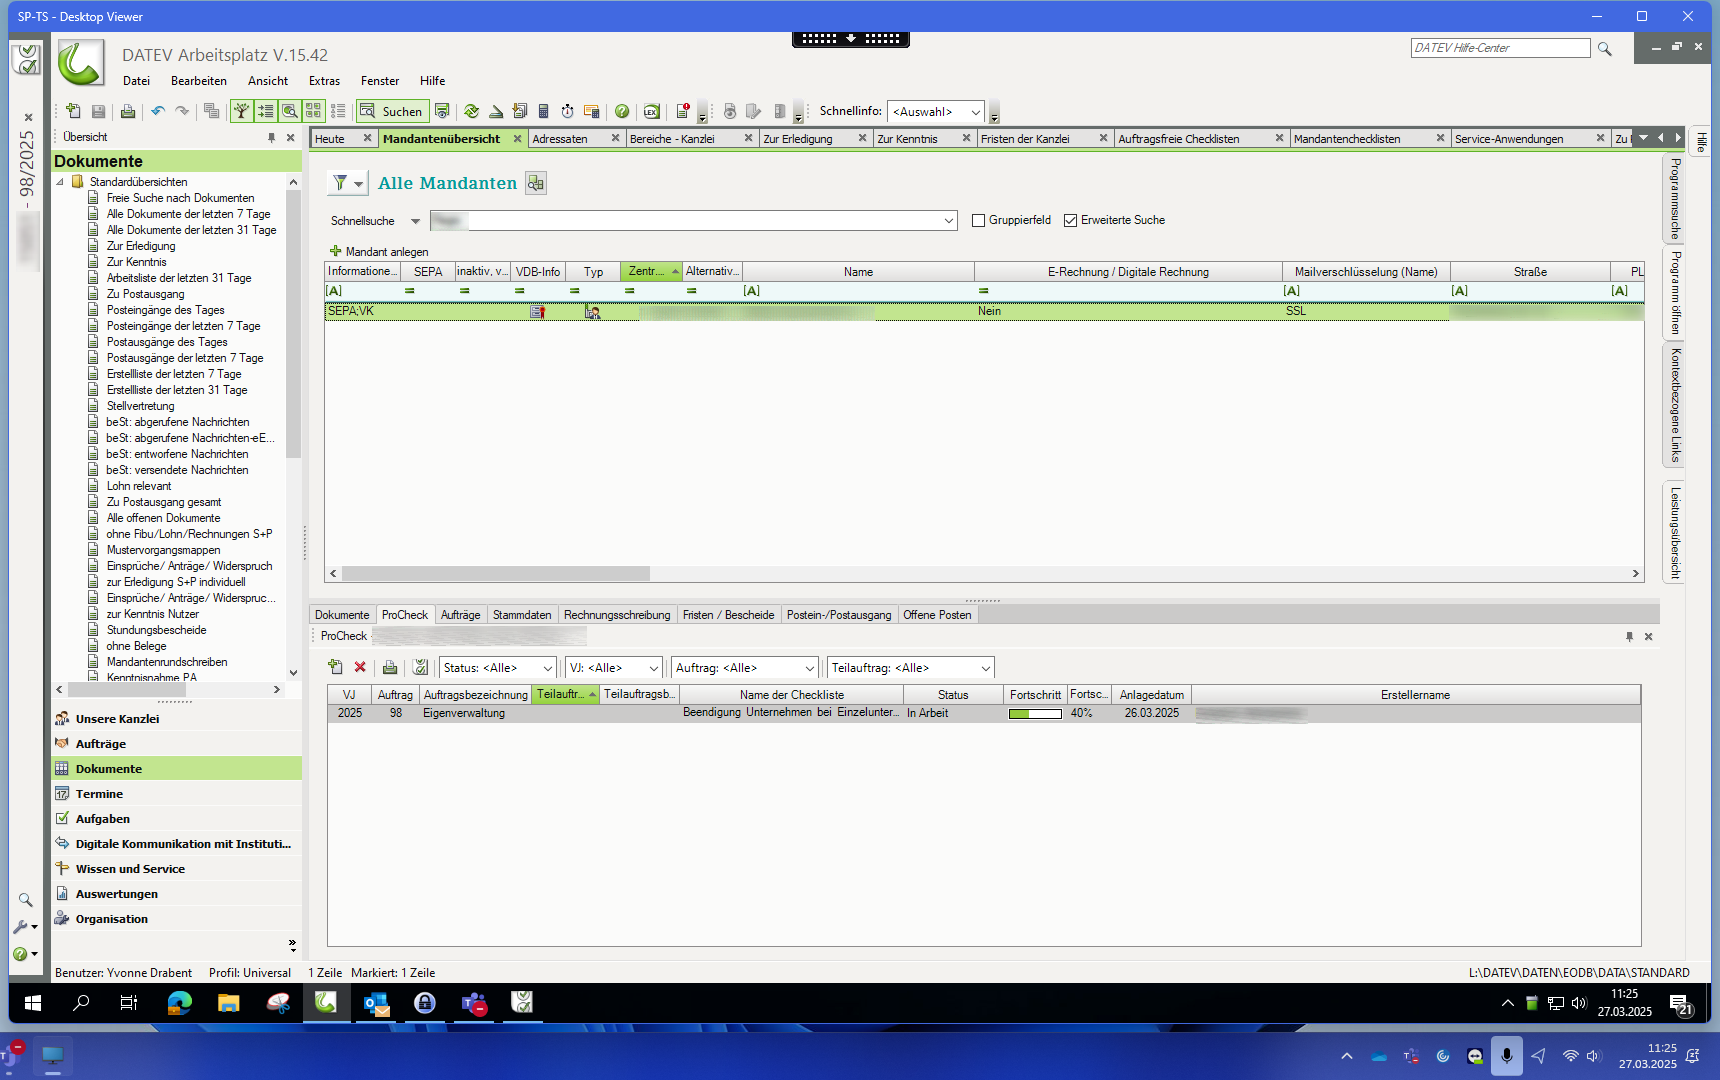The image size is (1720, 1080).
Task: Click the print icon in main toolbar
Action: coord(127,112)
